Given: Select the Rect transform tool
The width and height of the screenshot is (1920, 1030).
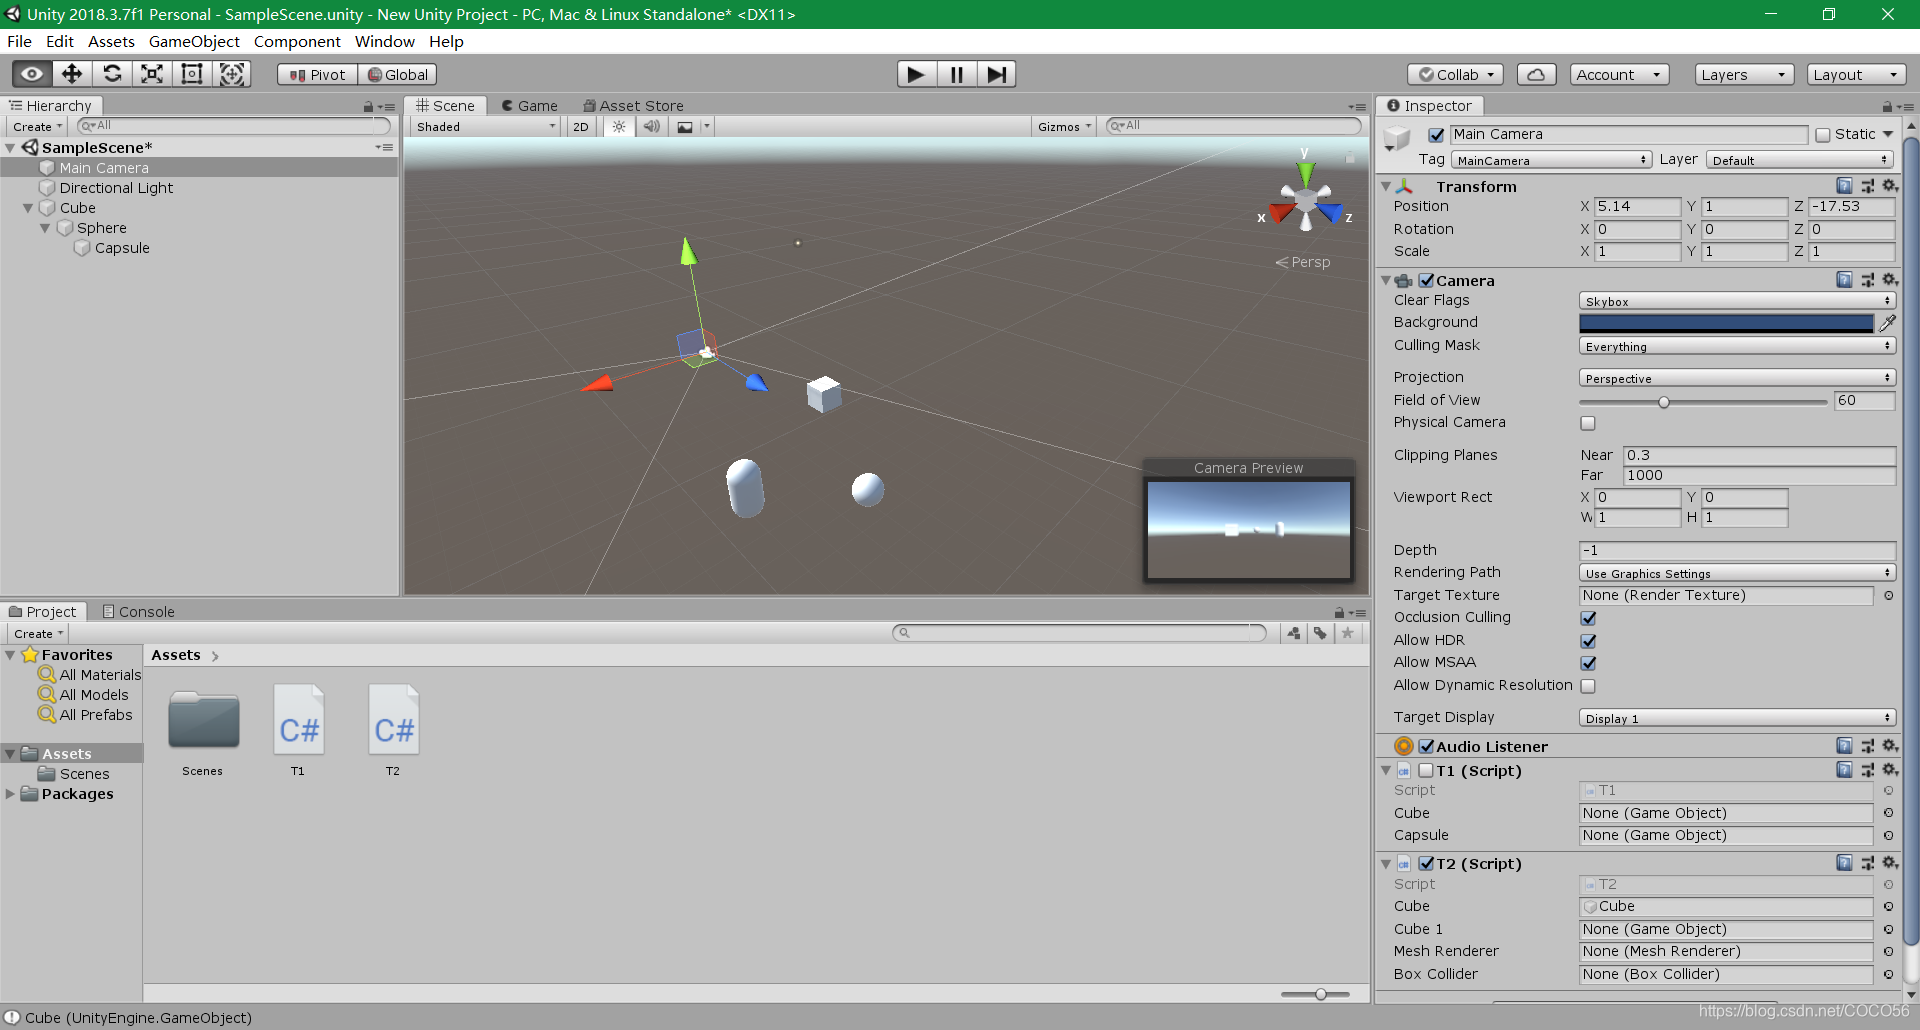Looking at the screenshot, I should pyautogui.click(x=192, y=74).
